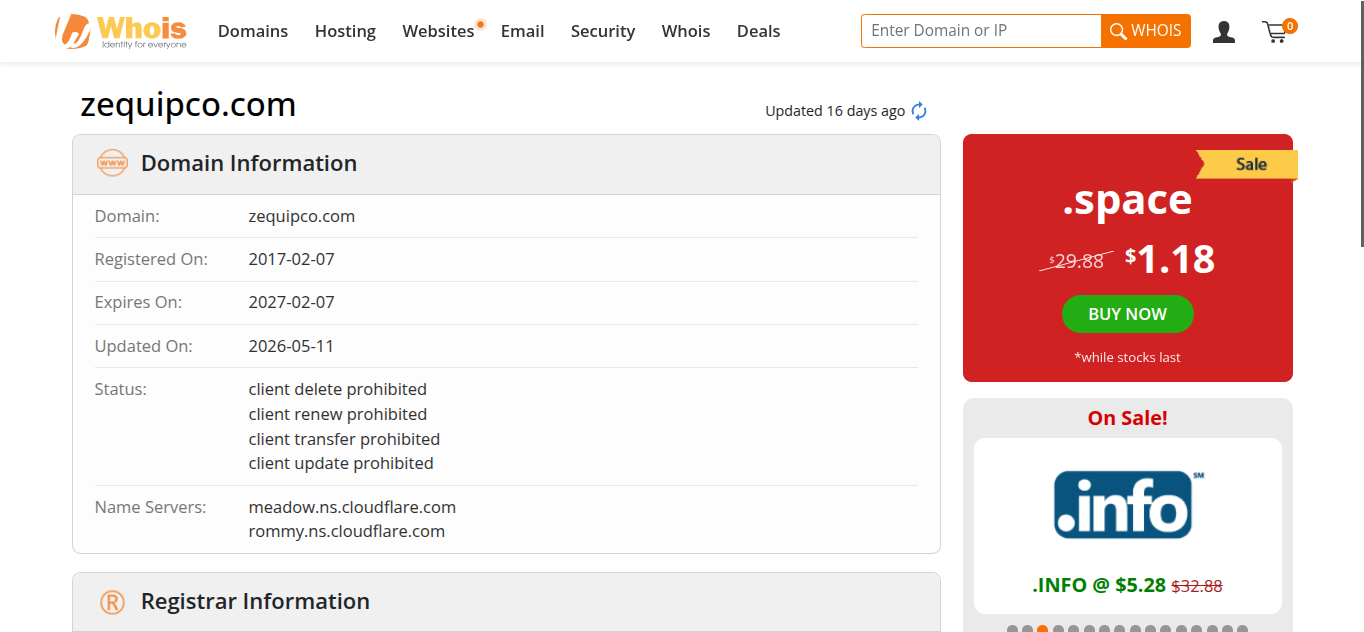Click the www icon in Domain Information header

click(112, 163)
